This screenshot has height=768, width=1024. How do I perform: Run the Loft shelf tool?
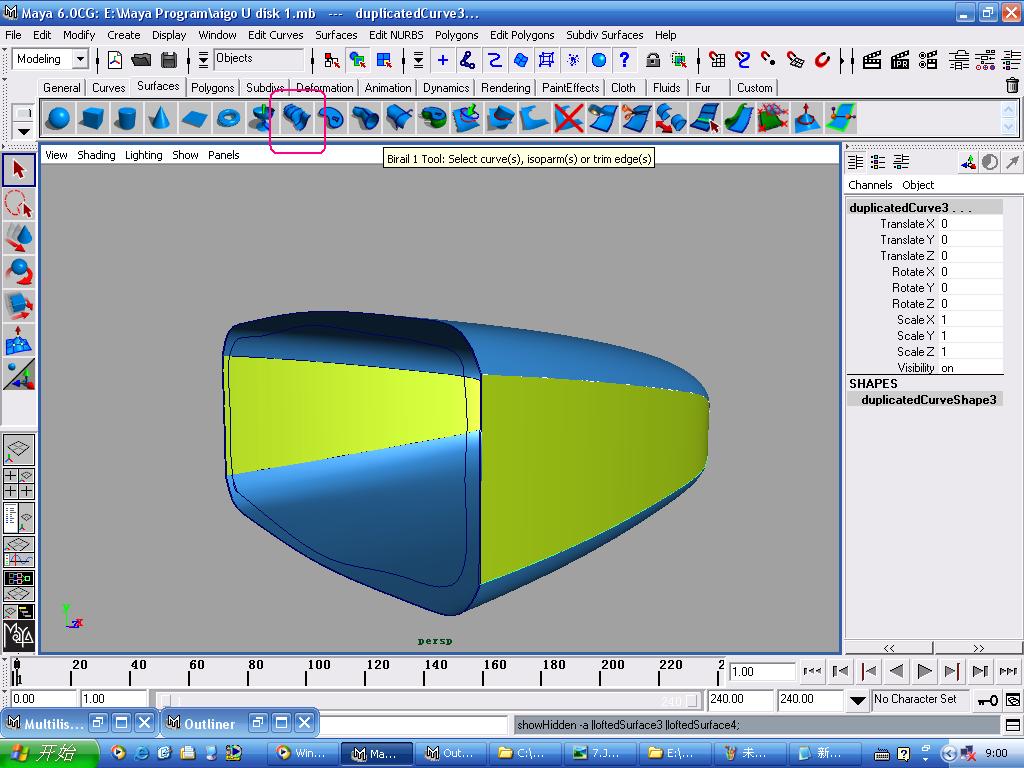point(296,118)
